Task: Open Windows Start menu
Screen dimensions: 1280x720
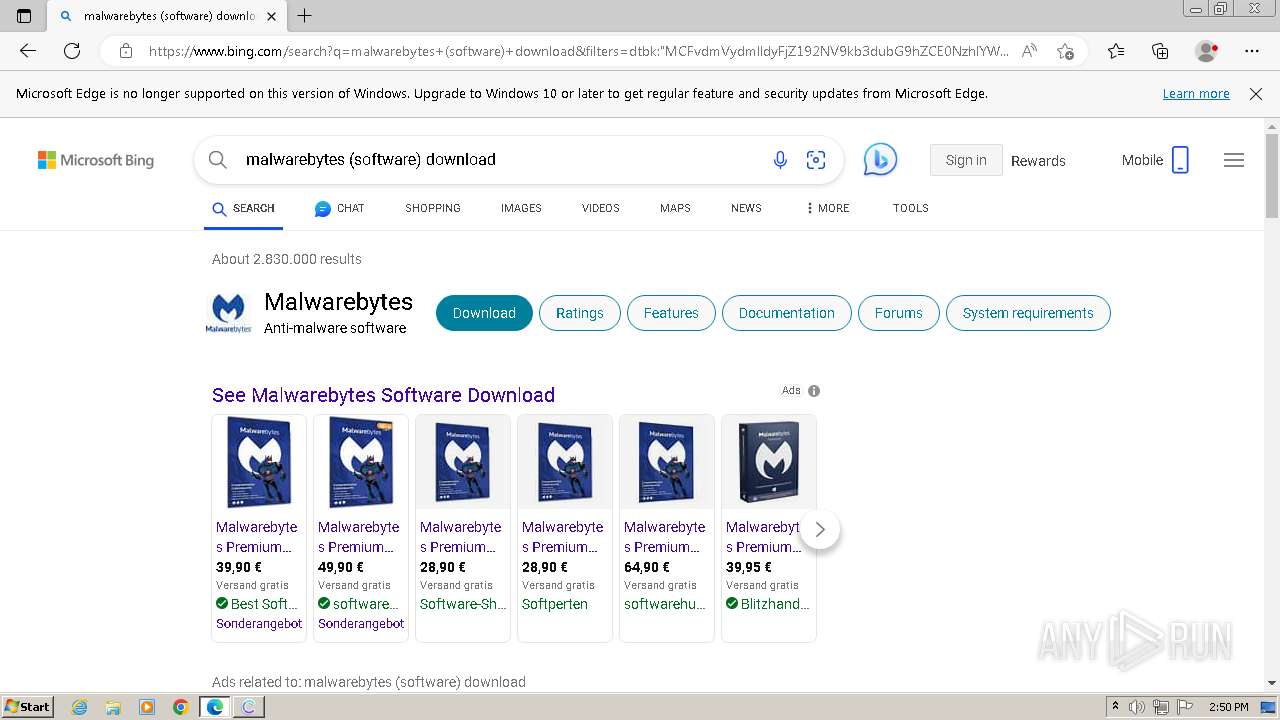Action: [x=28, y=707]
